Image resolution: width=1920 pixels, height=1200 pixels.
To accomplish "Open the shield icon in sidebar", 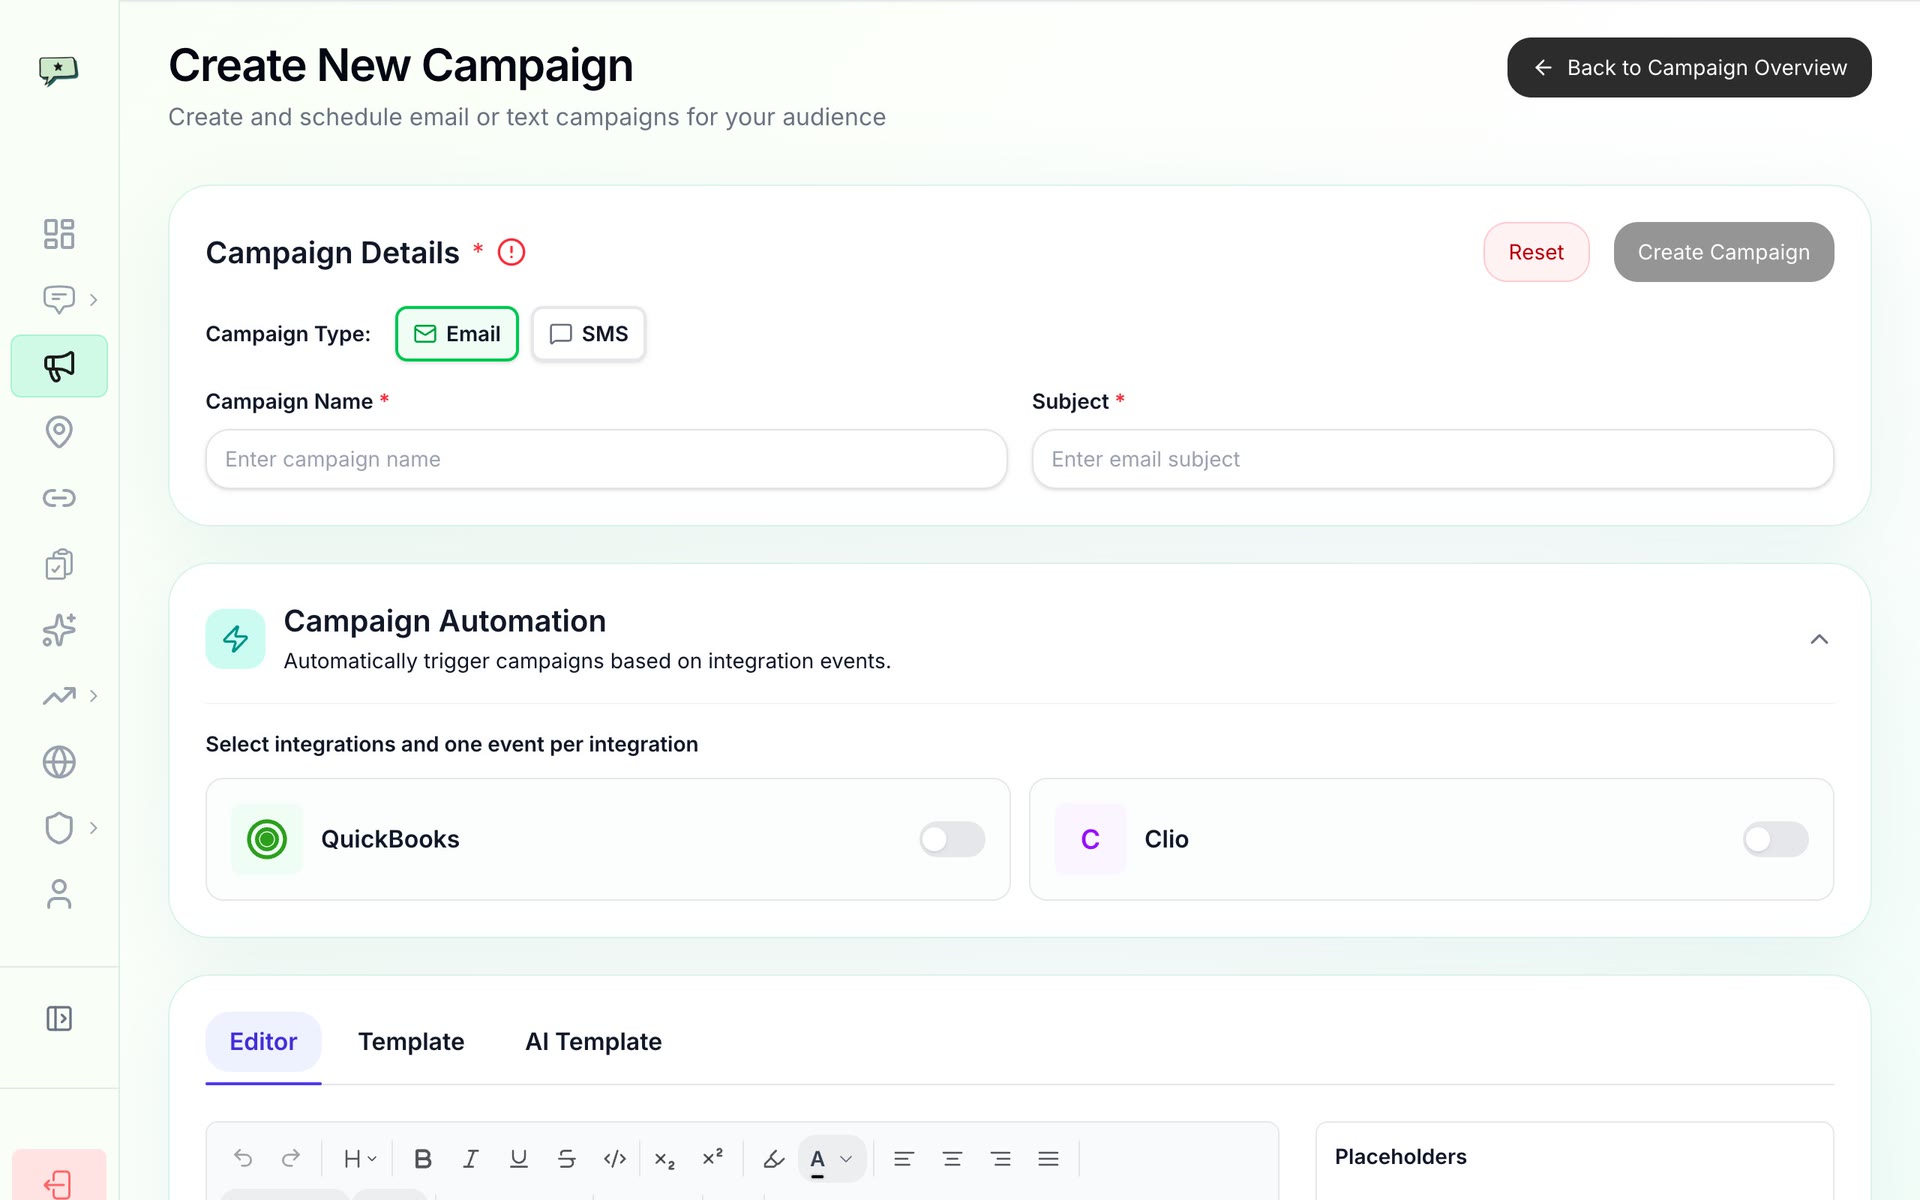I will tap(59, 828).
